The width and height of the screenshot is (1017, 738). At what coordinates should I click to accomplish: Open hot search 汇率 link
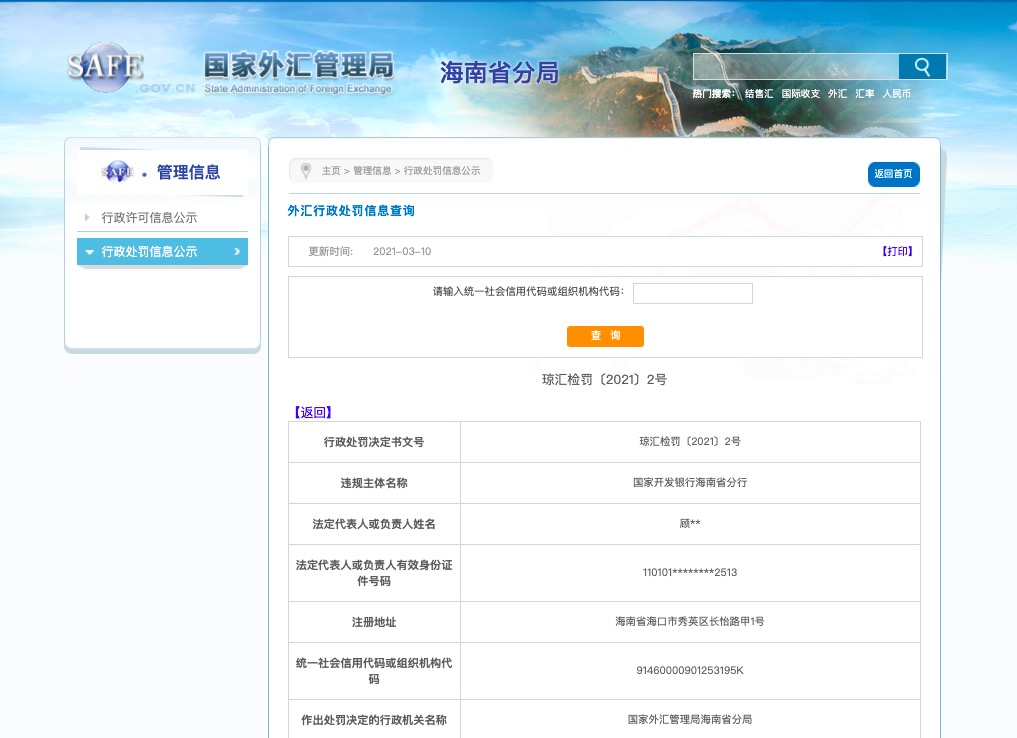(864, 93)
